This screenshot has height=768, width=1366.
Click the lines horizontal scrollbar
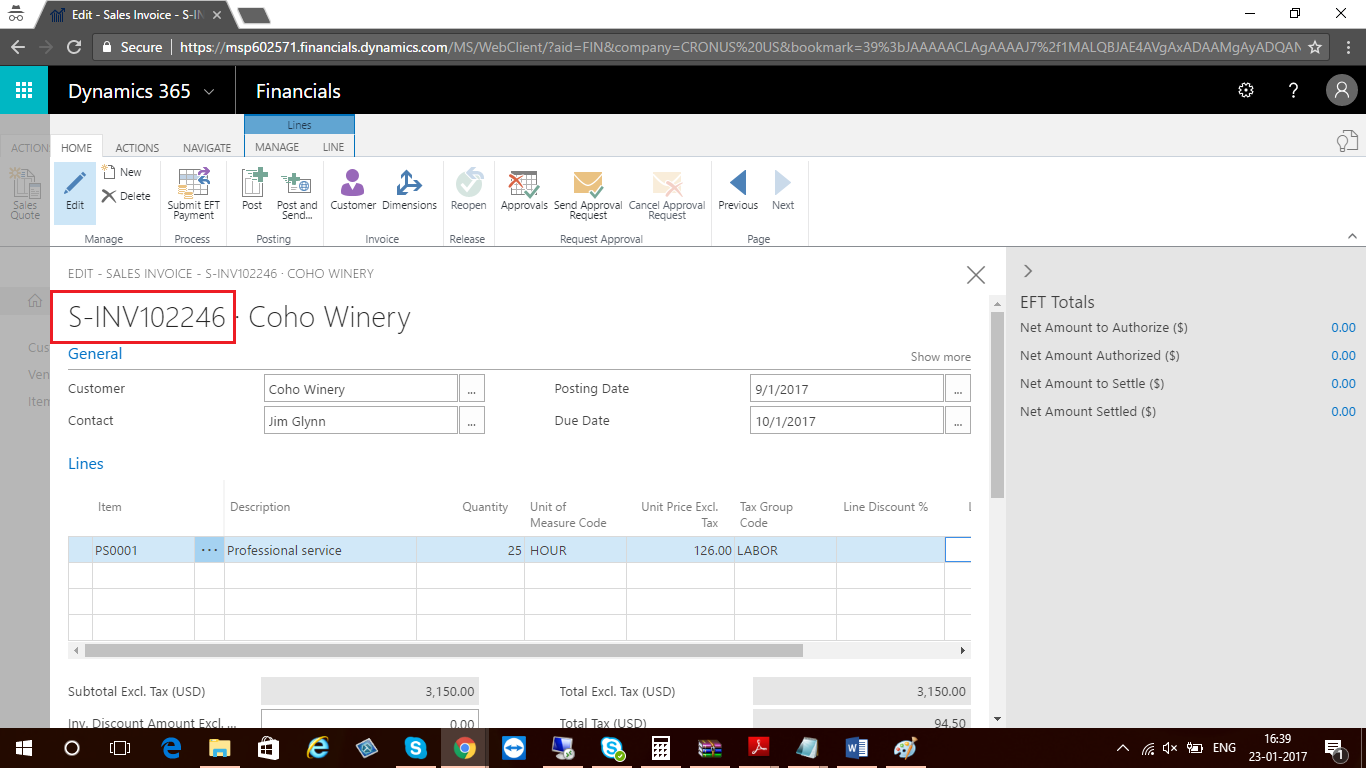click(444, 650)
